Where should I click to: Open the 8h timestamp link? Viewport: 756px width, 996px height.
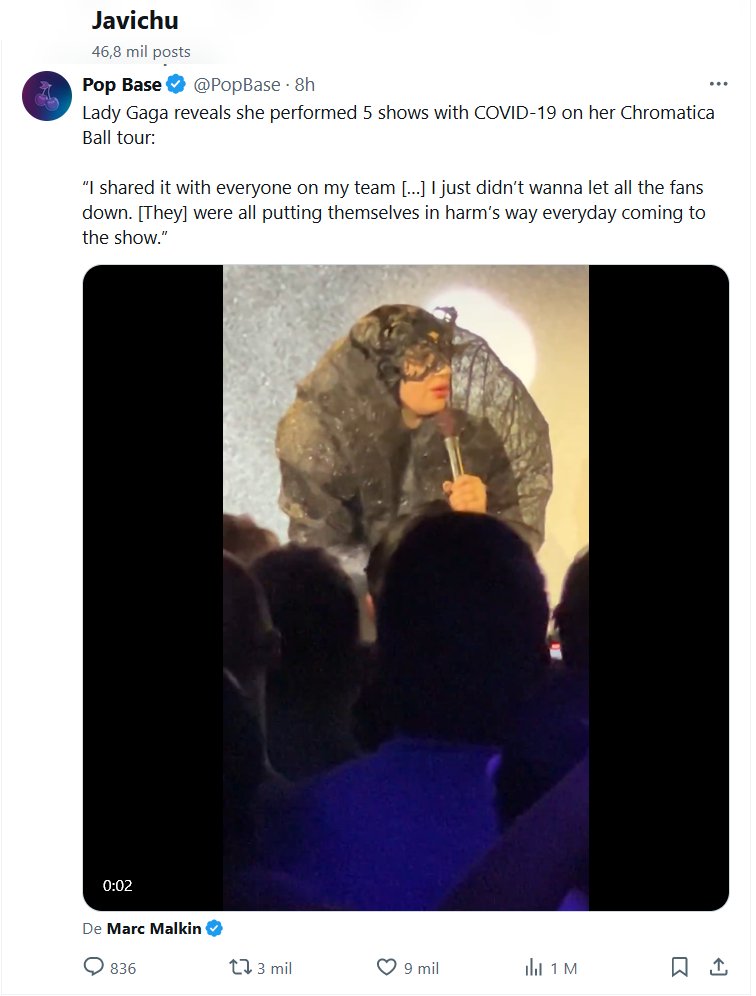[x=304, y=85]
